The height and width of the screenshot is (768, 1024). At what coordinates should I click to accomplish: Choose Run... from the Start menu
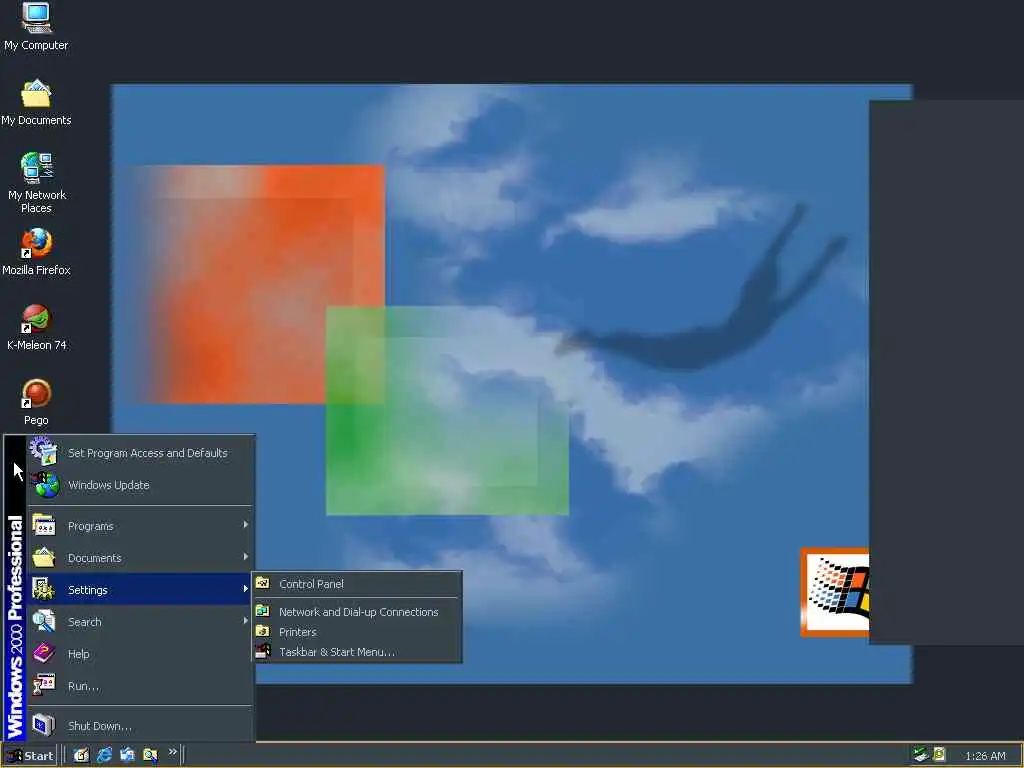click(x=140, y=686)
